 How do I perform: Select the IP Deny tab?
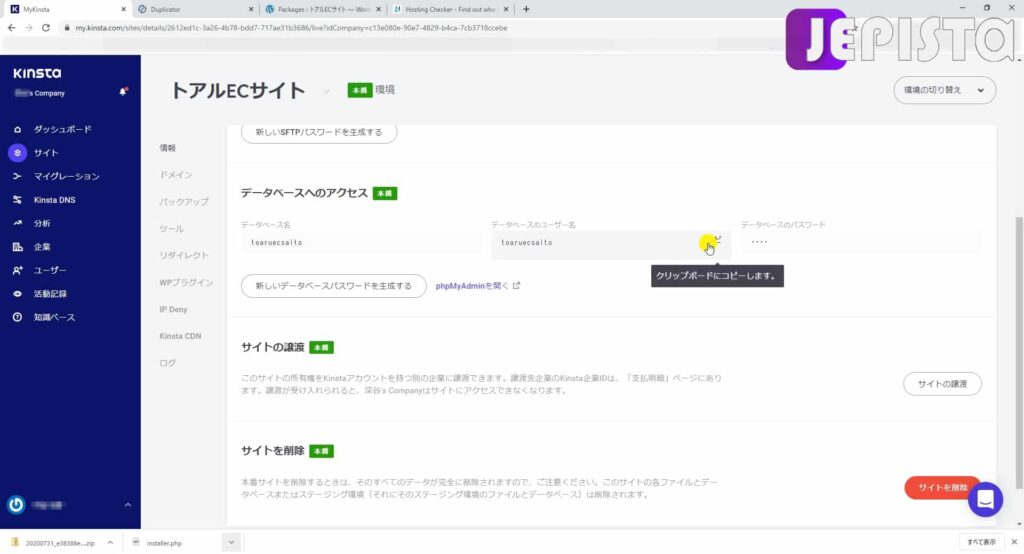click(x=173, y=310)
